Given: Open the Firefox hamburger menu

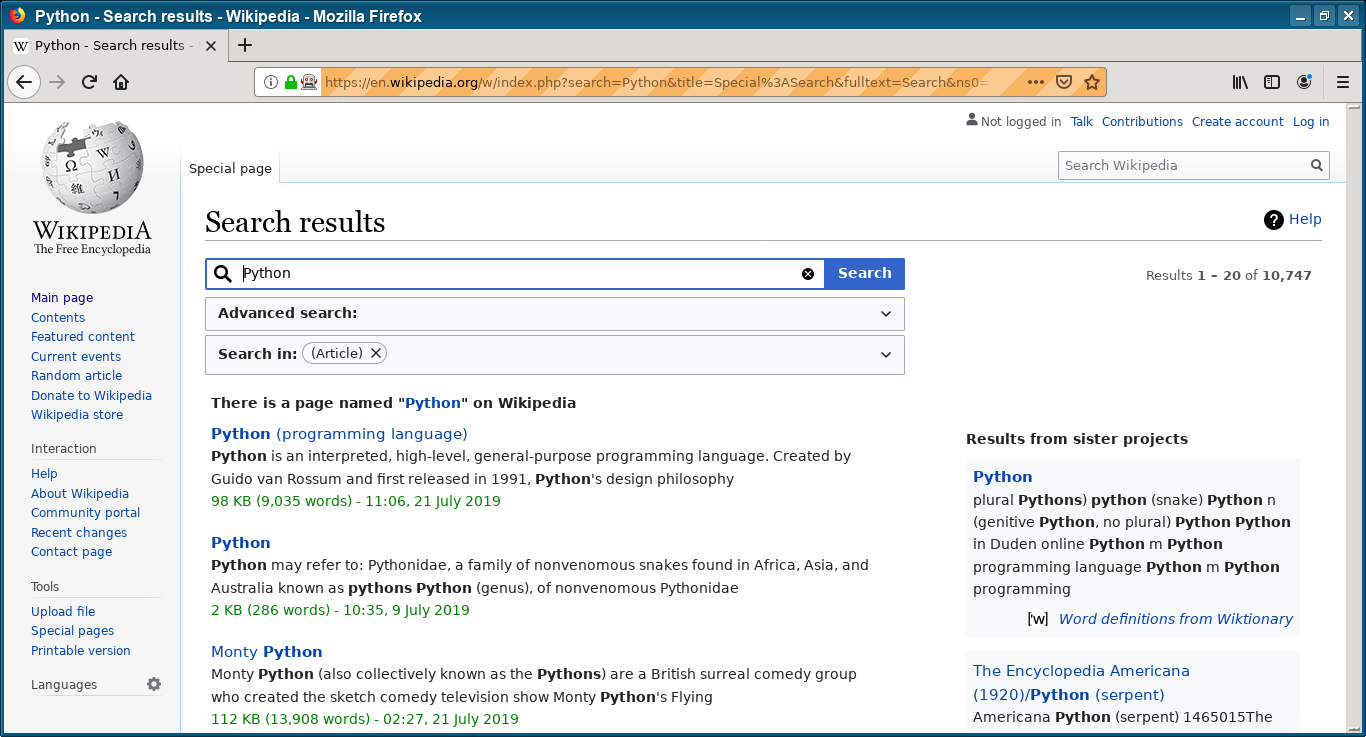Looking at the screenshot, I should click(1343, 82).
